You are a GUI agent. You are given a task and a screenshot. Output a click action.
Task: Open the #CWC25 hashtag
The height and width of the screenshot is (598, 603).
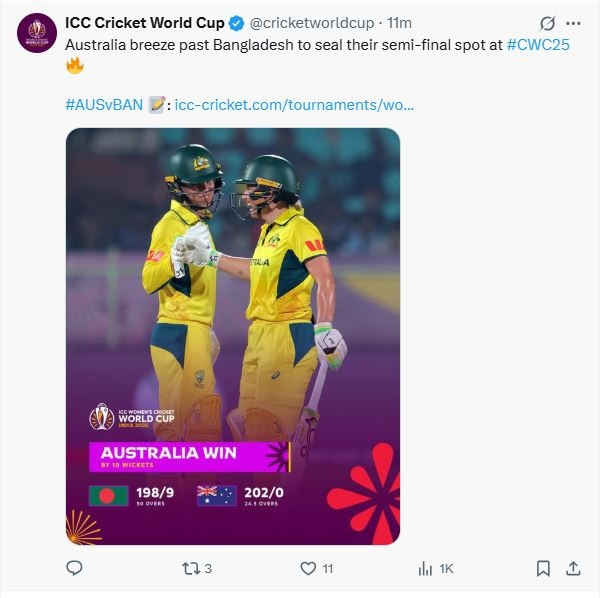point(538,45)
